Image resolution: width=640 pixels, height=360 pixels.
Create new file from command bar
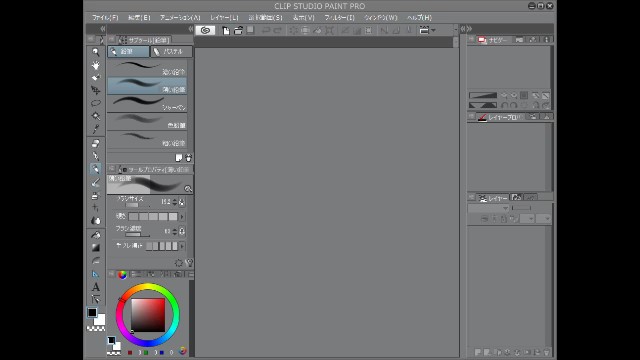point(226,30)
